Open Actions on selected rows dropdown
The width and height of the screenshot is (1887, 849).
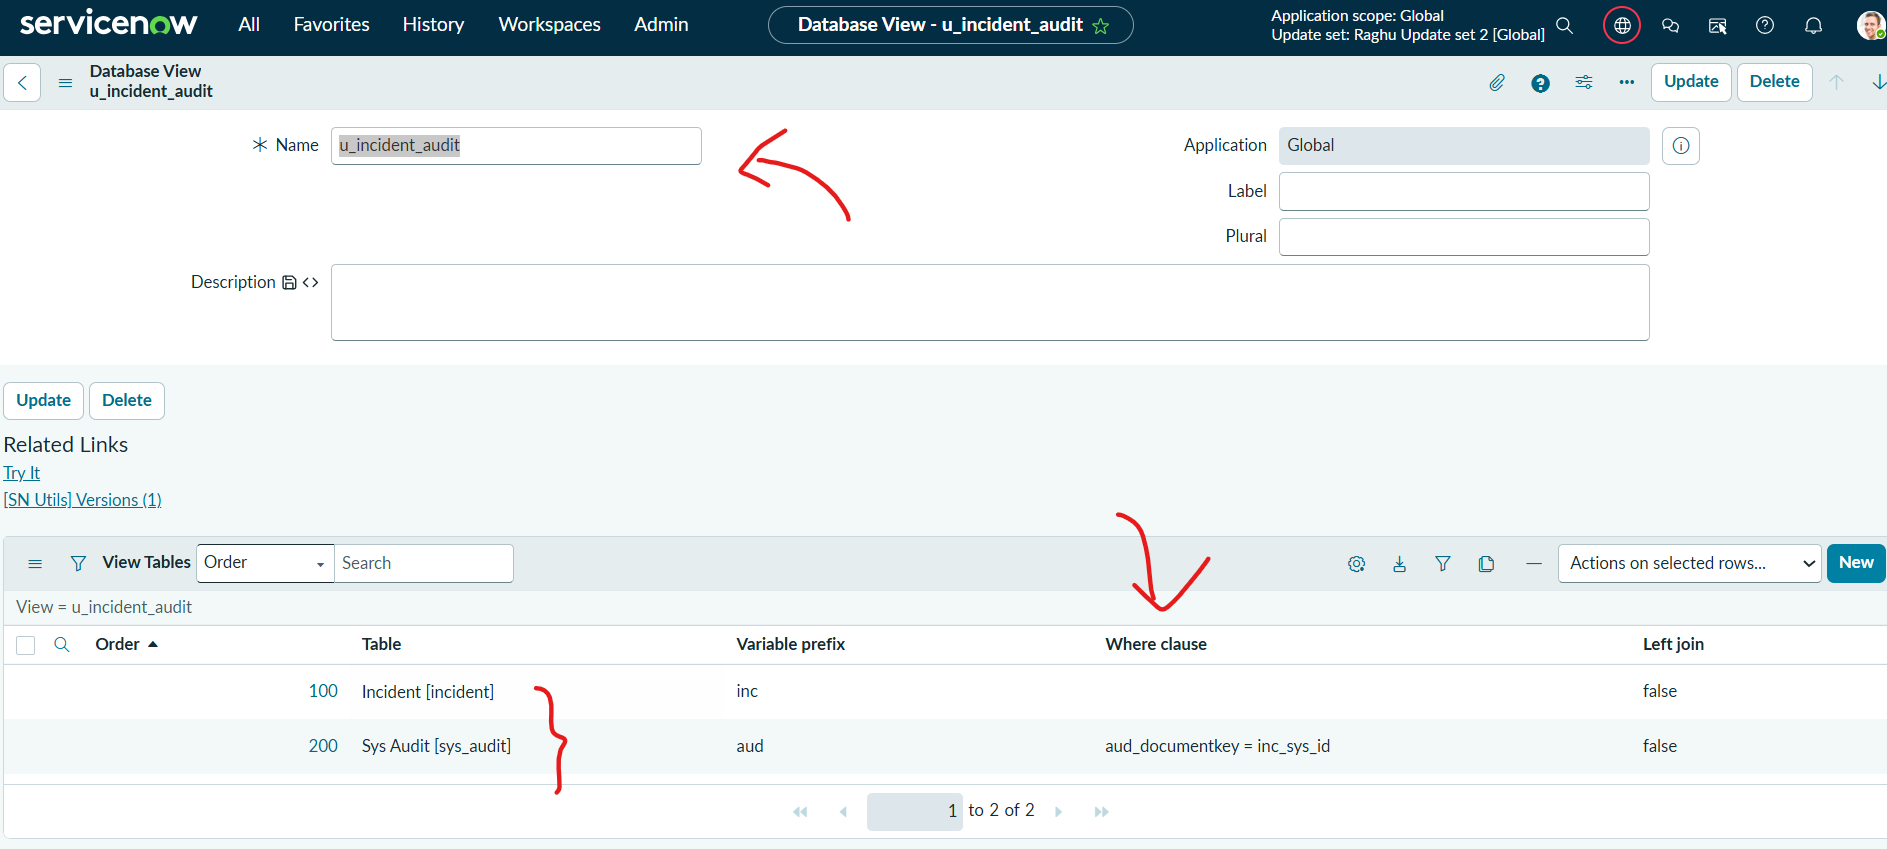point(1689,563)
